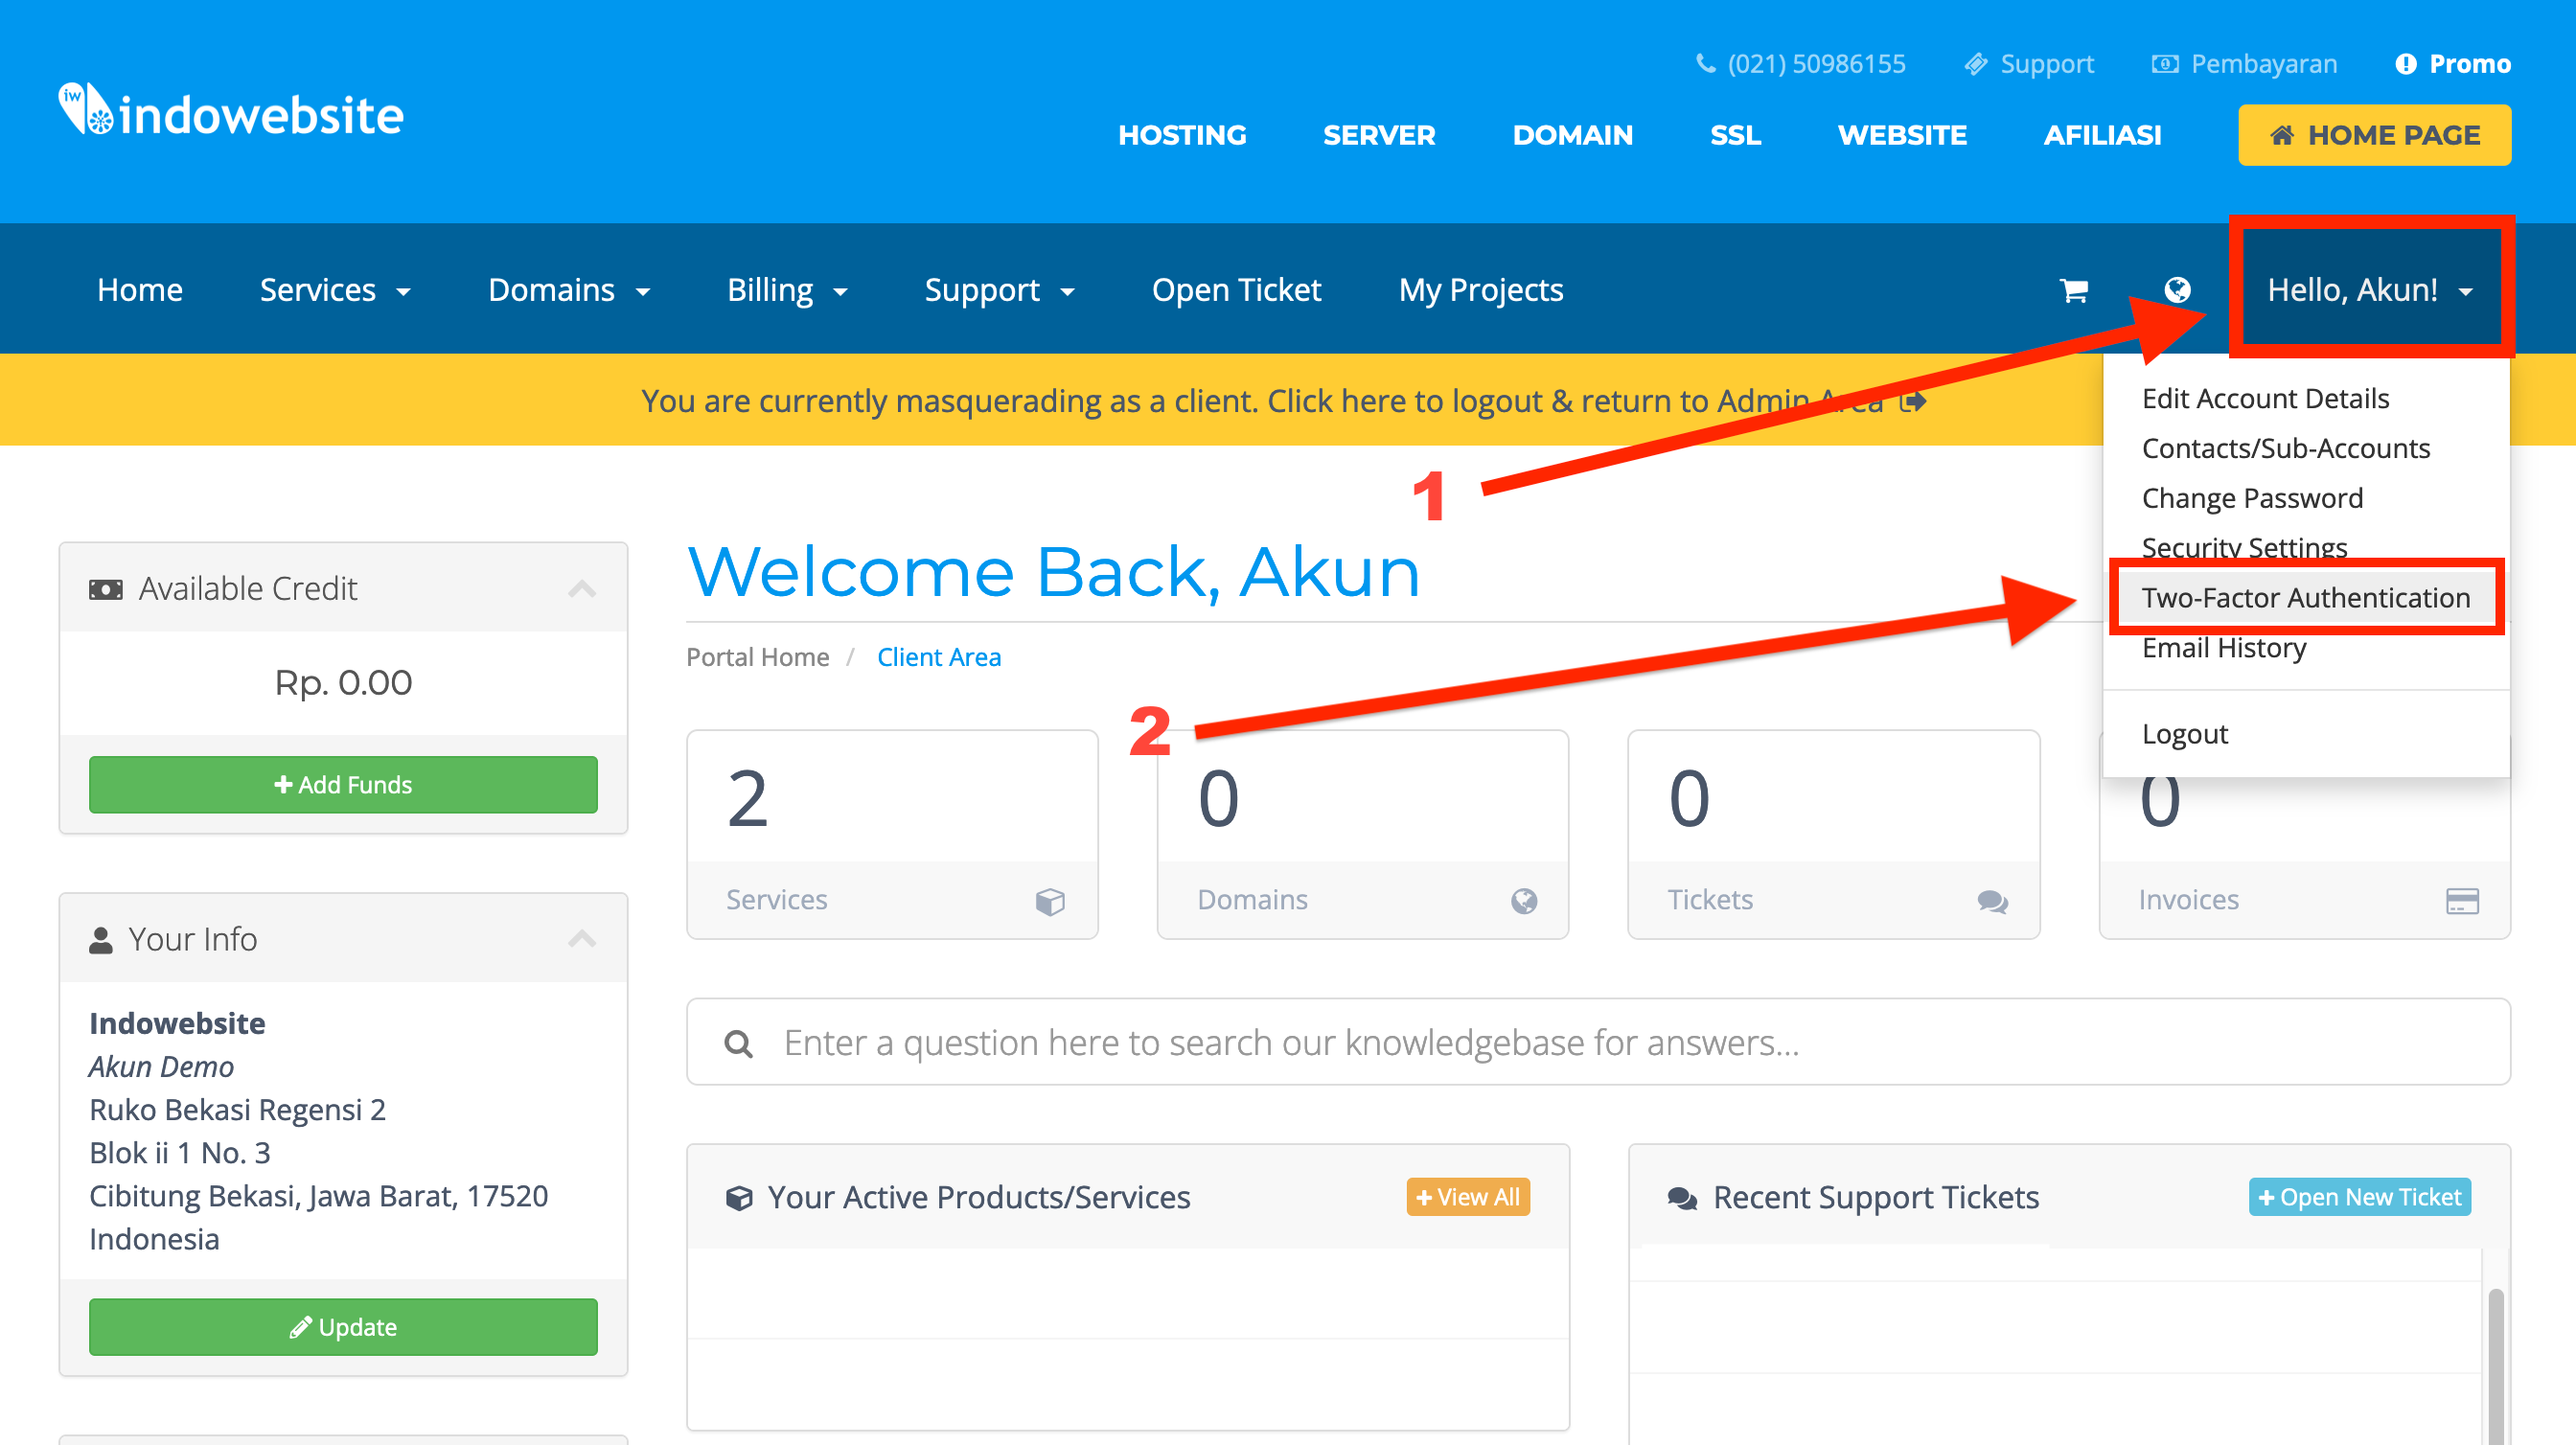Viewport: 2576px width, 1445px height.
Task: Click the indowebsite logo
Action: [231, 112]
